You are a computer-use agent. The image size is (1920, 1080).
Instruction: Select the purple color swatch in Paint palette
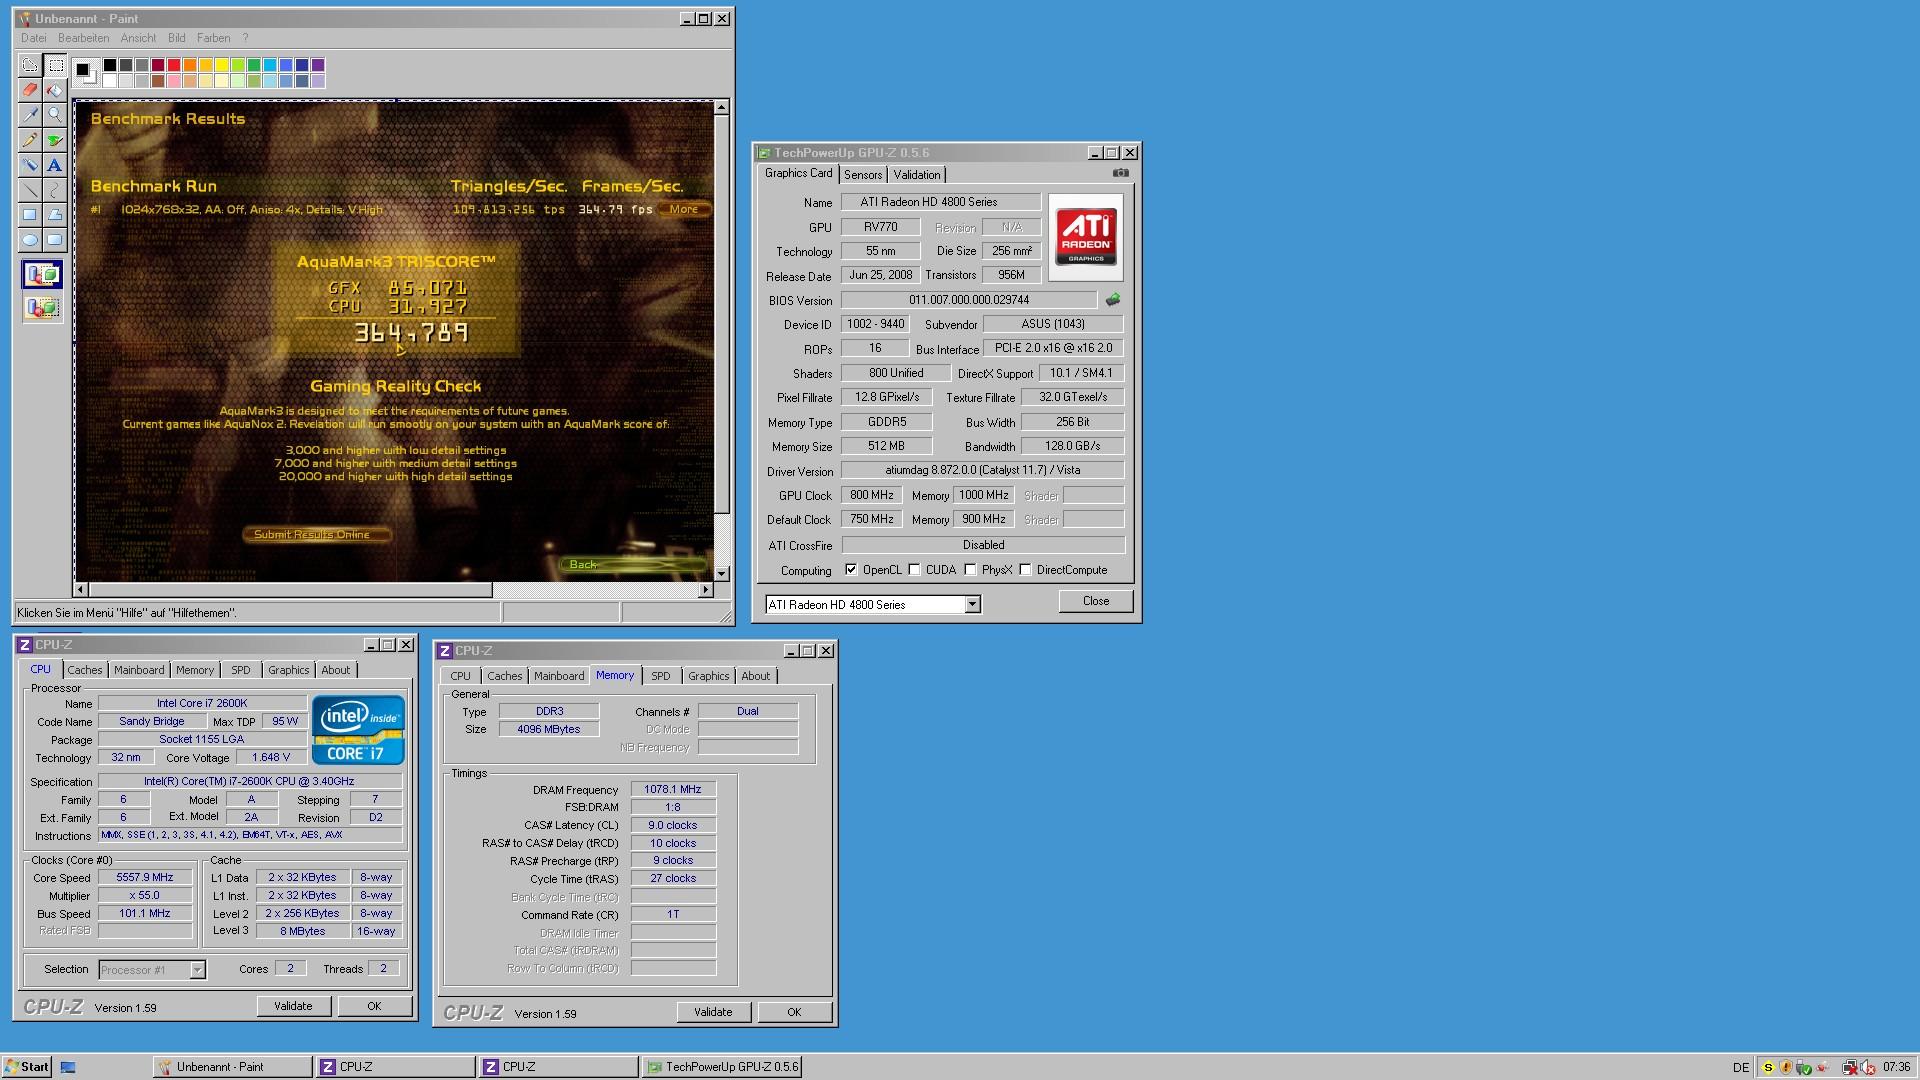[318, 65]
